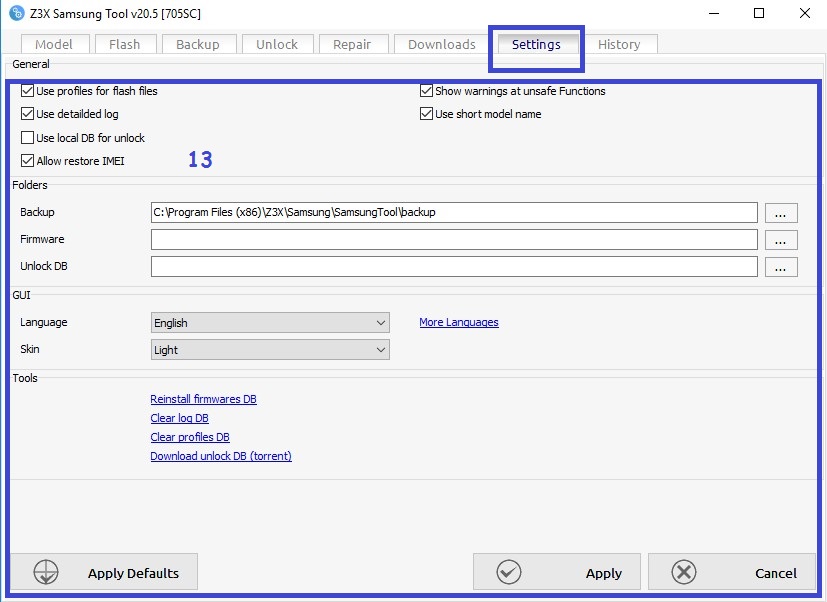The image size is (827, 602).
Task: Click in the Backup folder path field
Action: [x=454, y=213]
